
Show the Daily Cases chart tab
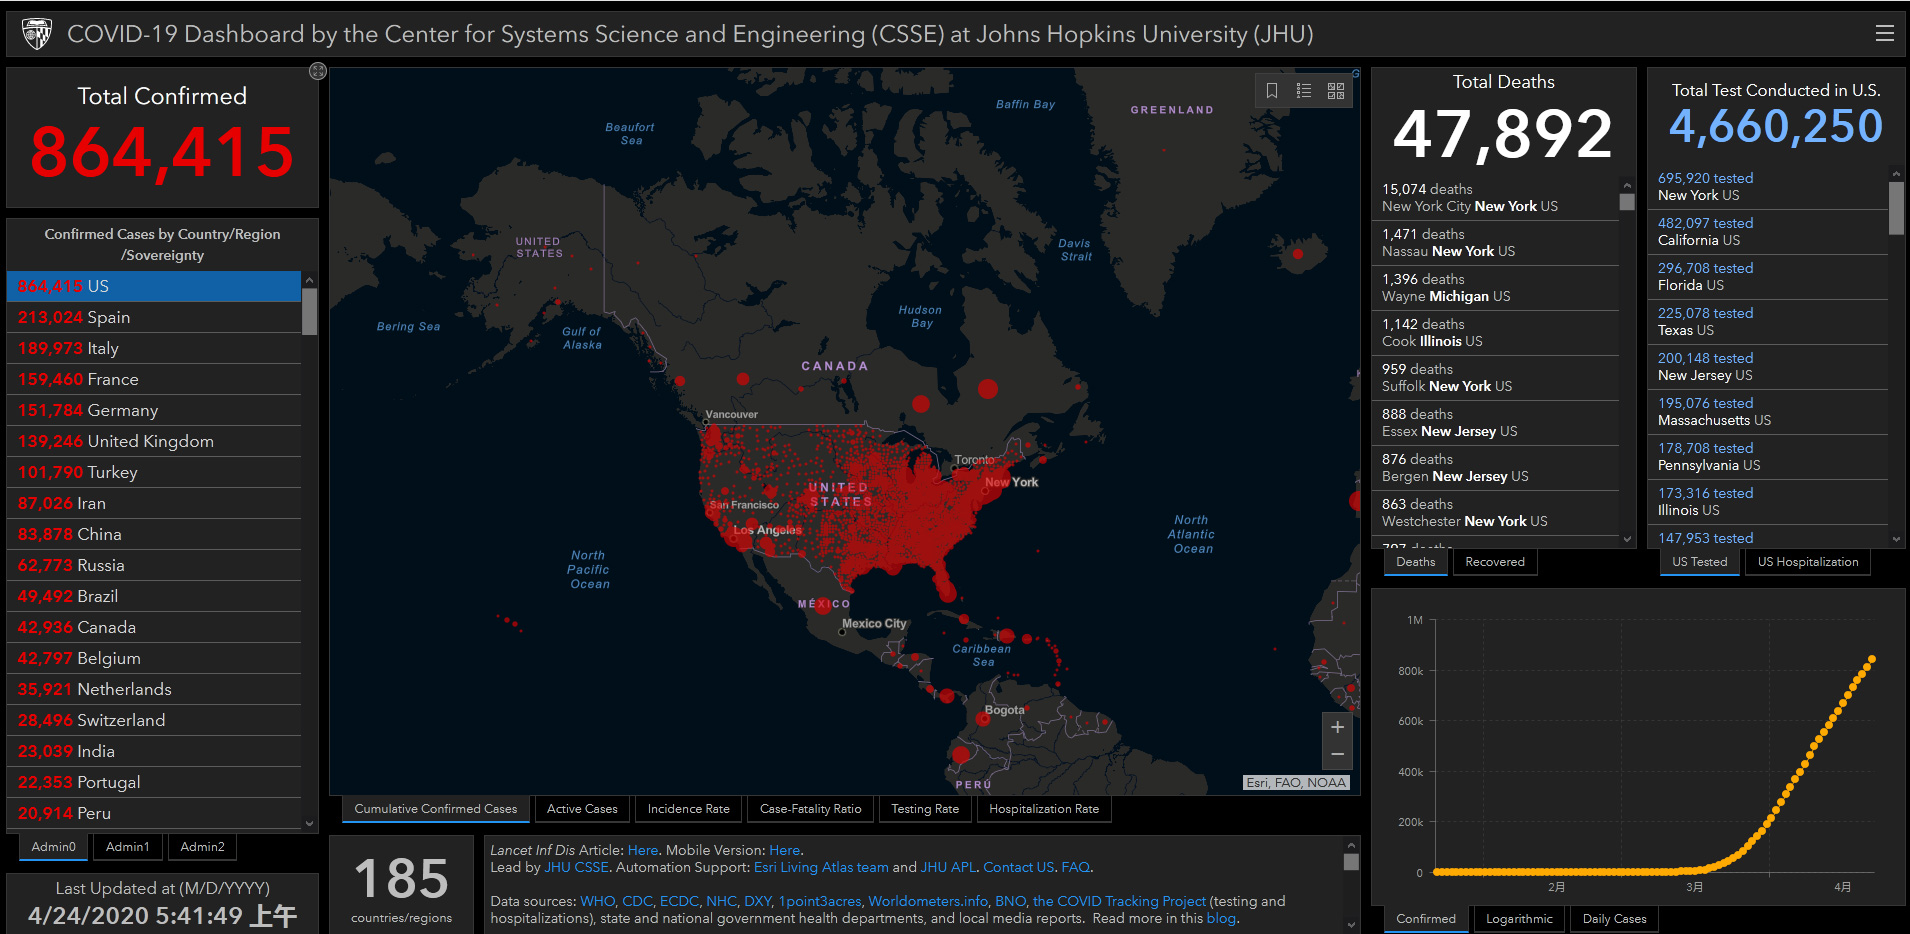1614,919
